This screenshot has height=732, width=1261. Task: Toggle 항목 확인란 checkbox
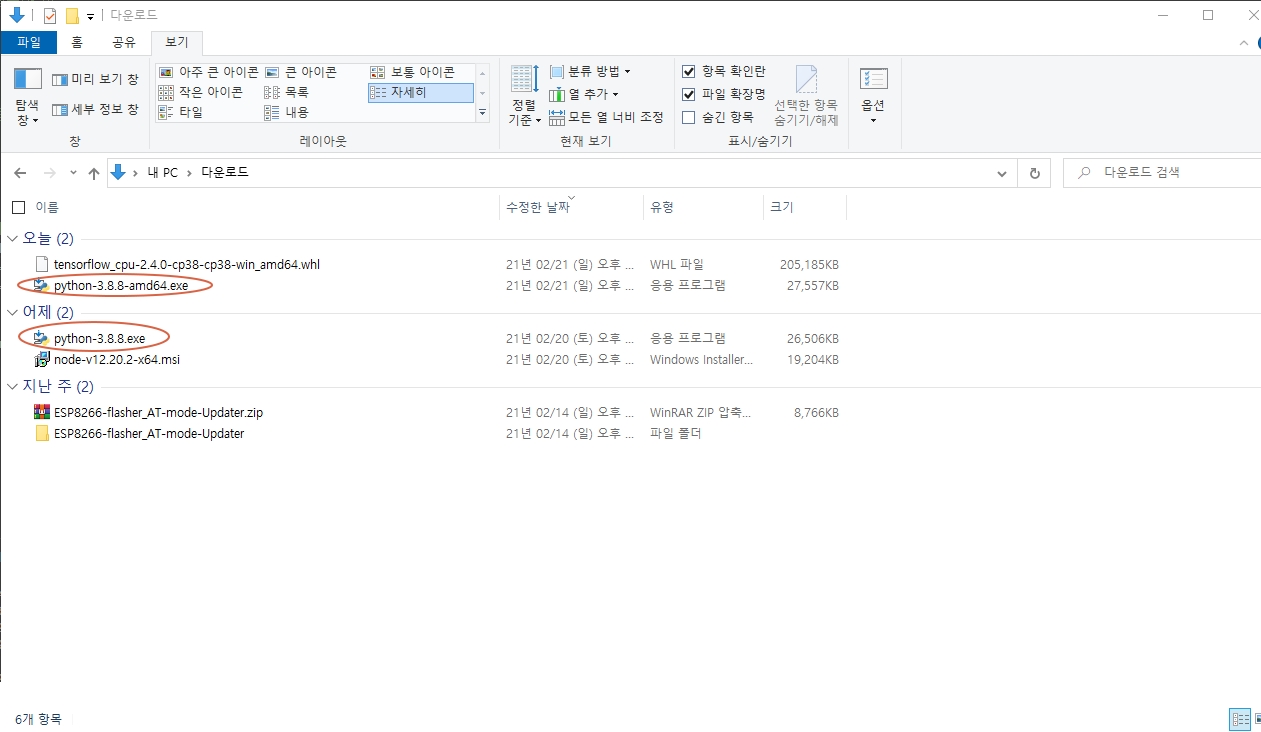688,71
